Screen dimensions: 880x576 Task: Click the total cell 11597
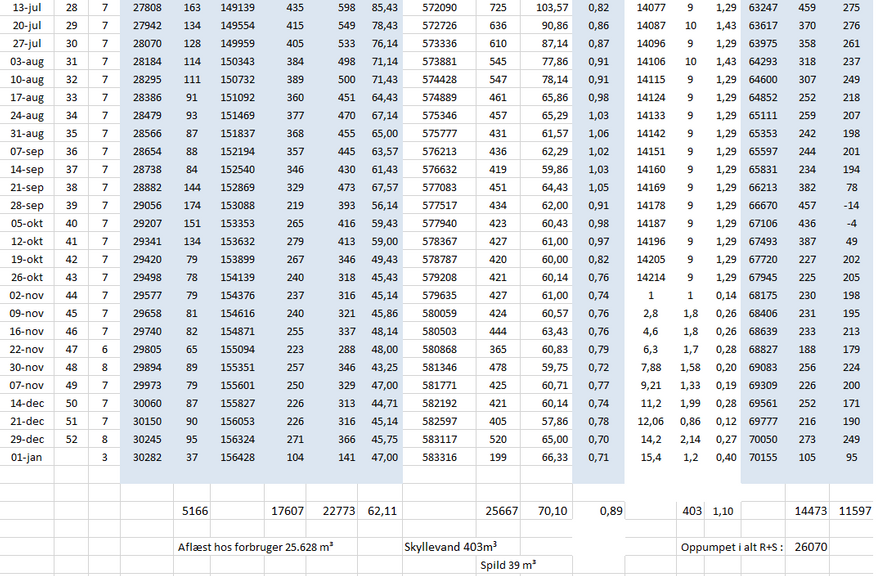[855, 511]
